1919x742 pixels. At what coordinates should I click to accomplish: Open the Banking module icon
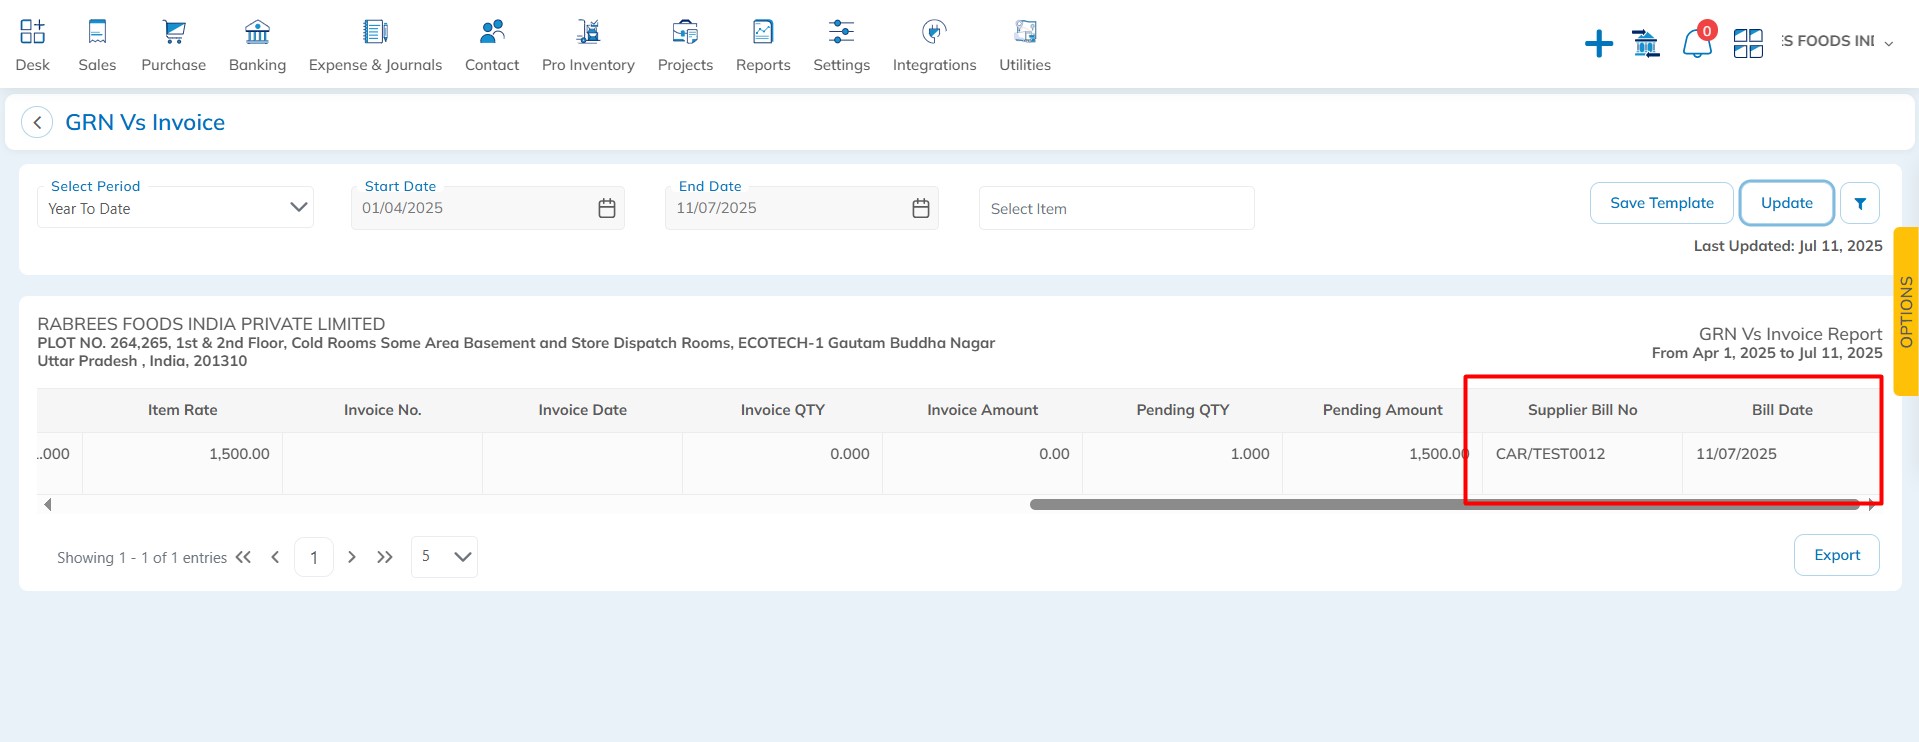pos(257,32)
